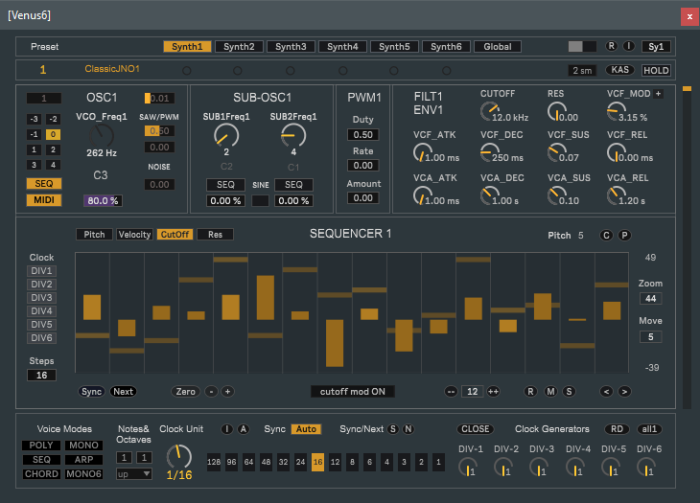Select clock DIV1 for the sequencer
700x503 pixels.
click(42, 271)
